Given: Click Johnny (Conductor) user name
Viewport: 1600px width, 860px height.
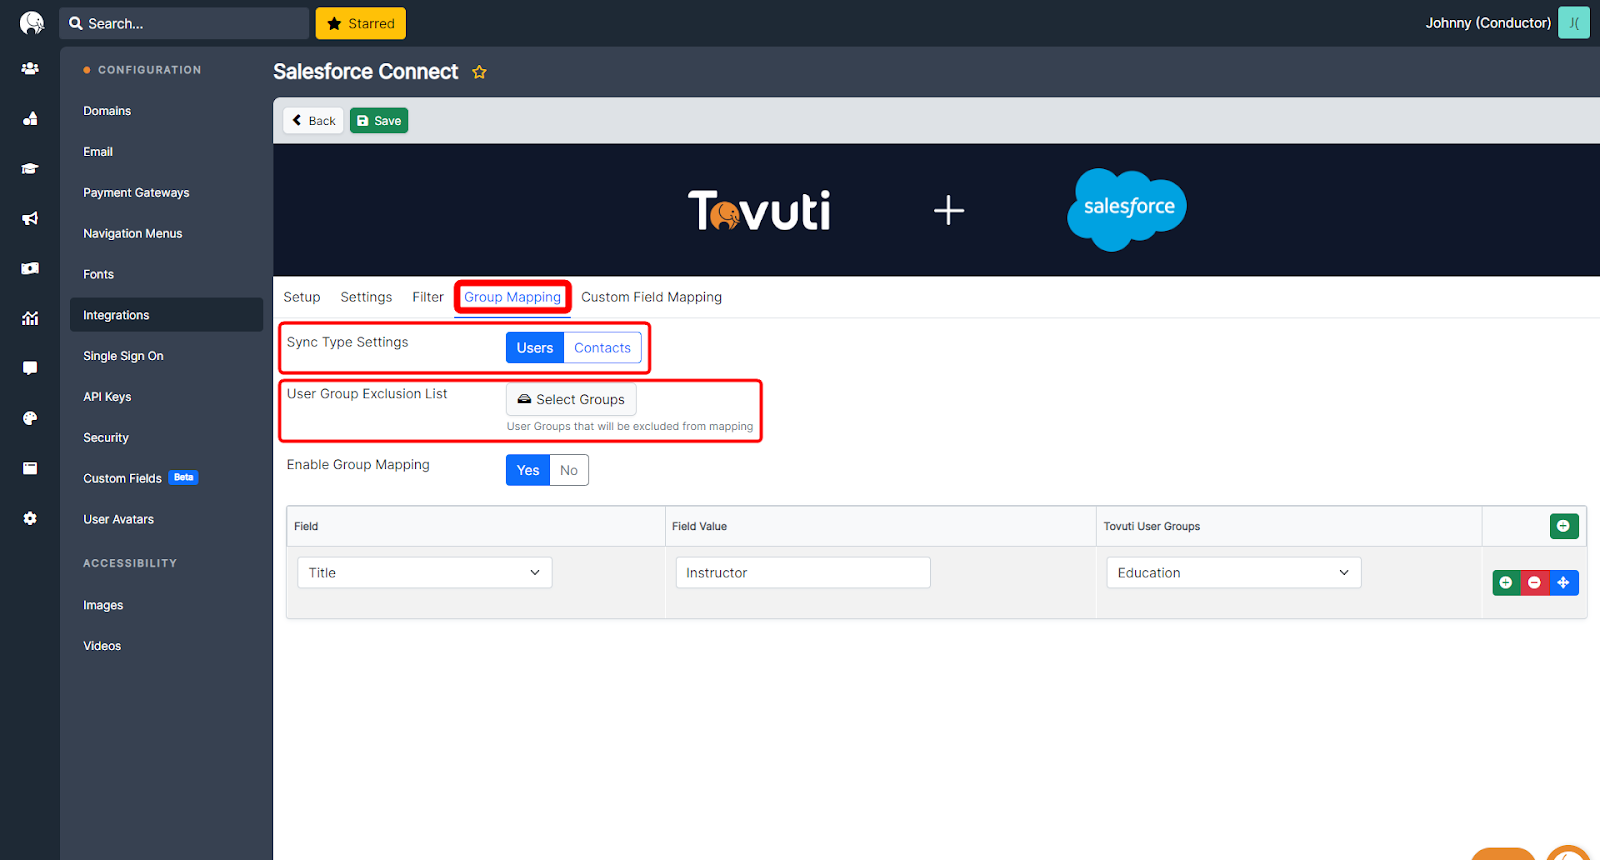Looking at the screenshot, I should point(1488,23).
